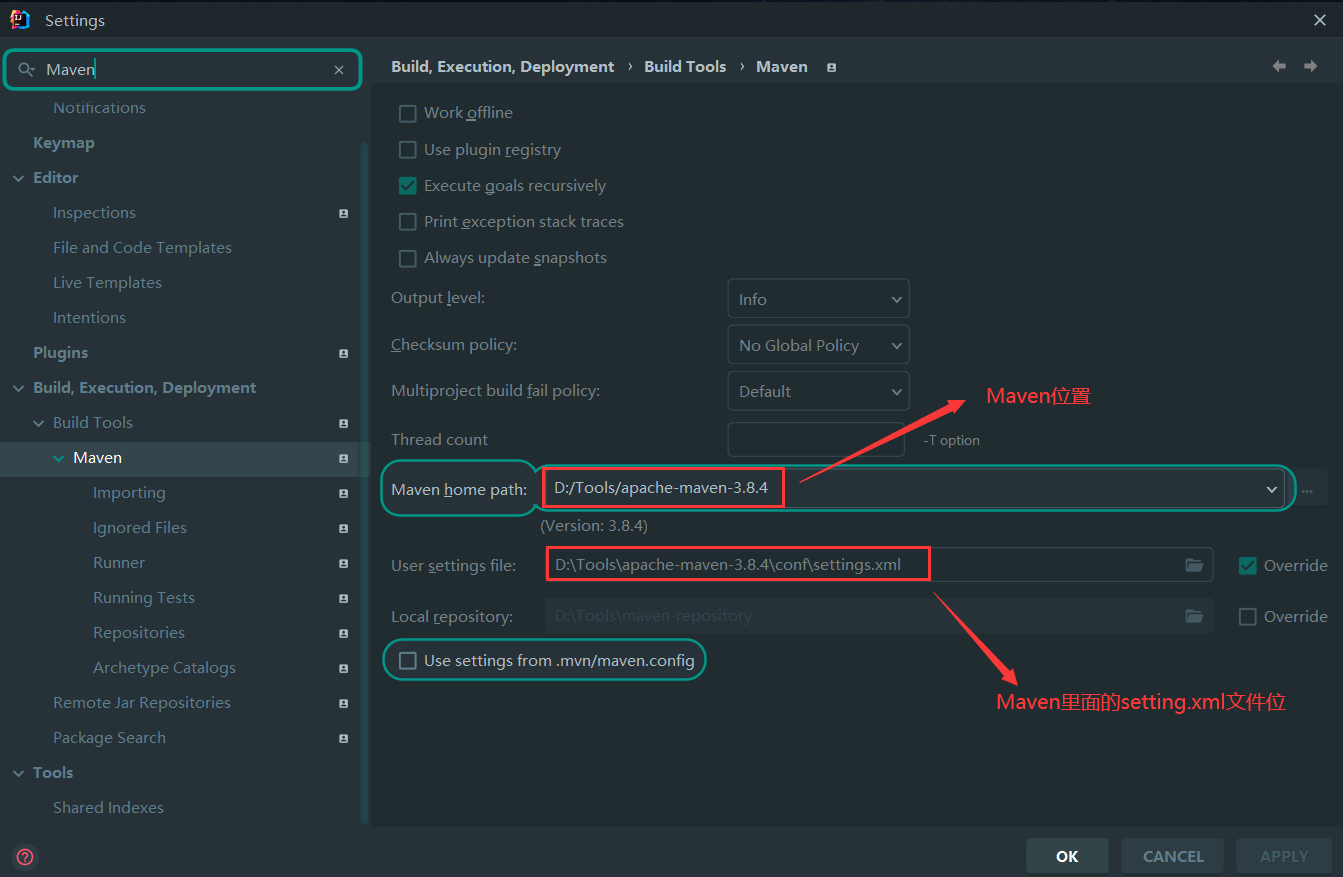This screenshot has width=1343, height=877.
Task: Uncheck Override for User settings file
Action: click(1247, 565)
